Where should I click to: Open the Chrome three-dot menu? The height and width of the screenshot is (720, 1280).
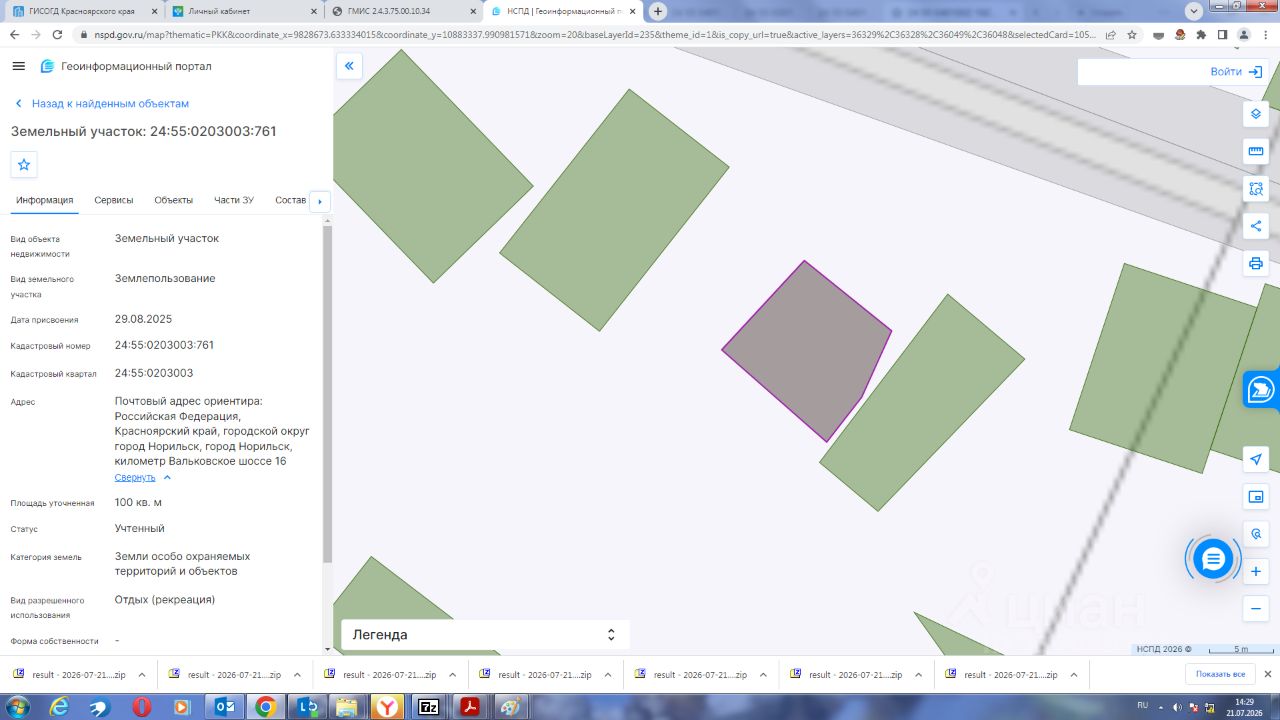point(1265,34)
